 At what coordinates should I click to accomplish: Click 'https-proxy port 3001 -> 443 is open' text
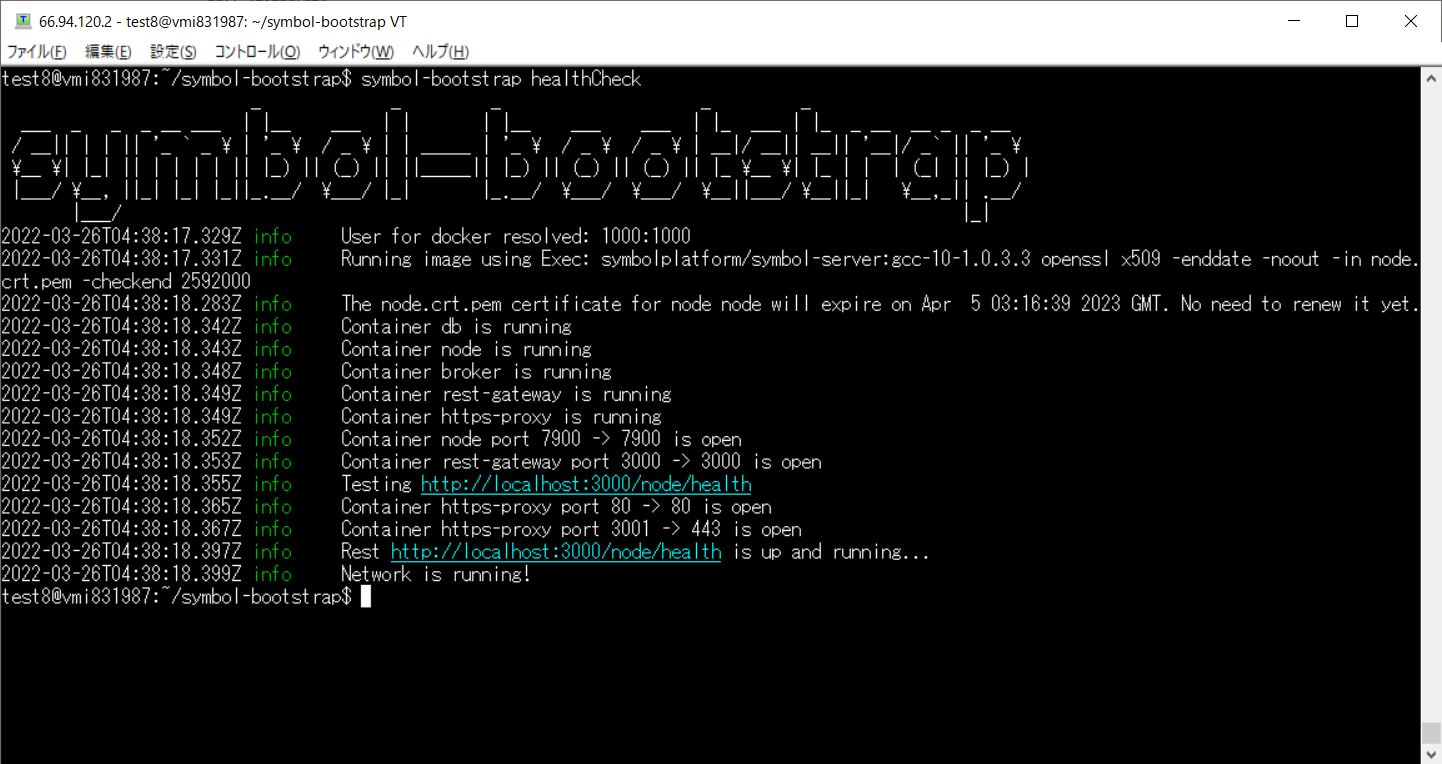coord(621,530)
